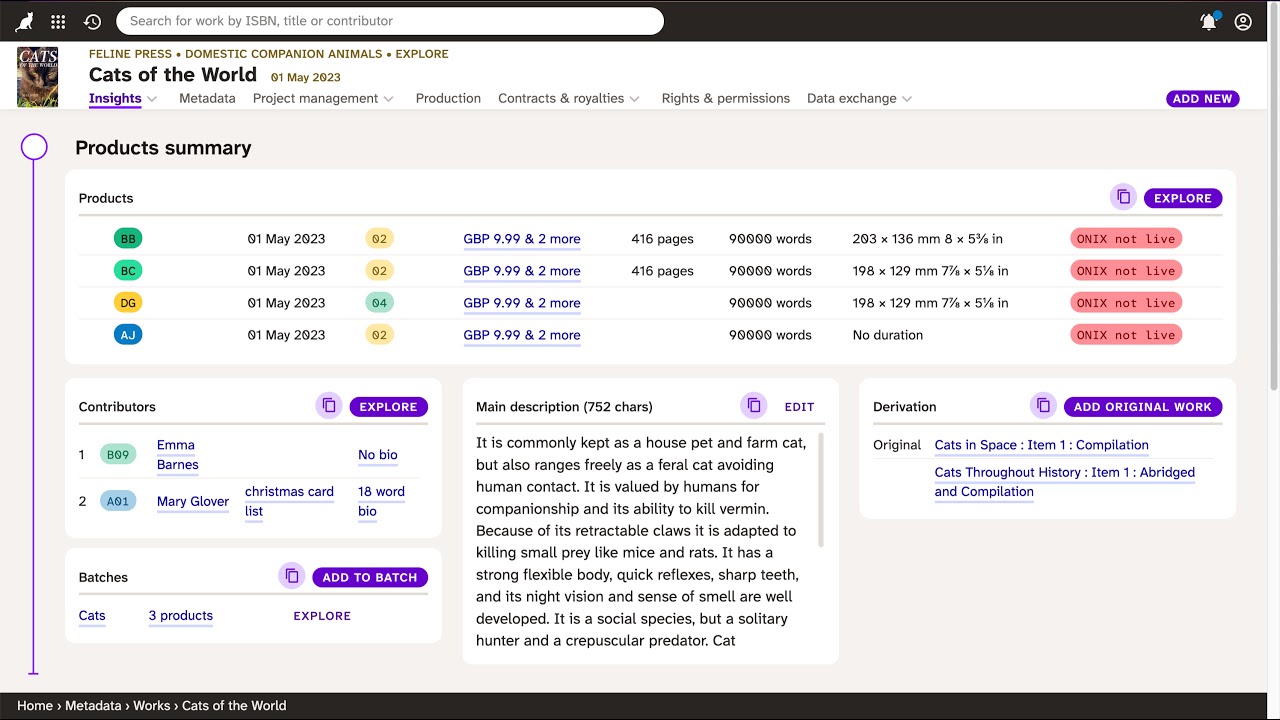The image size is (1280, 720).
Task: Click the cat logo home icon
Action: coord(24,21)
